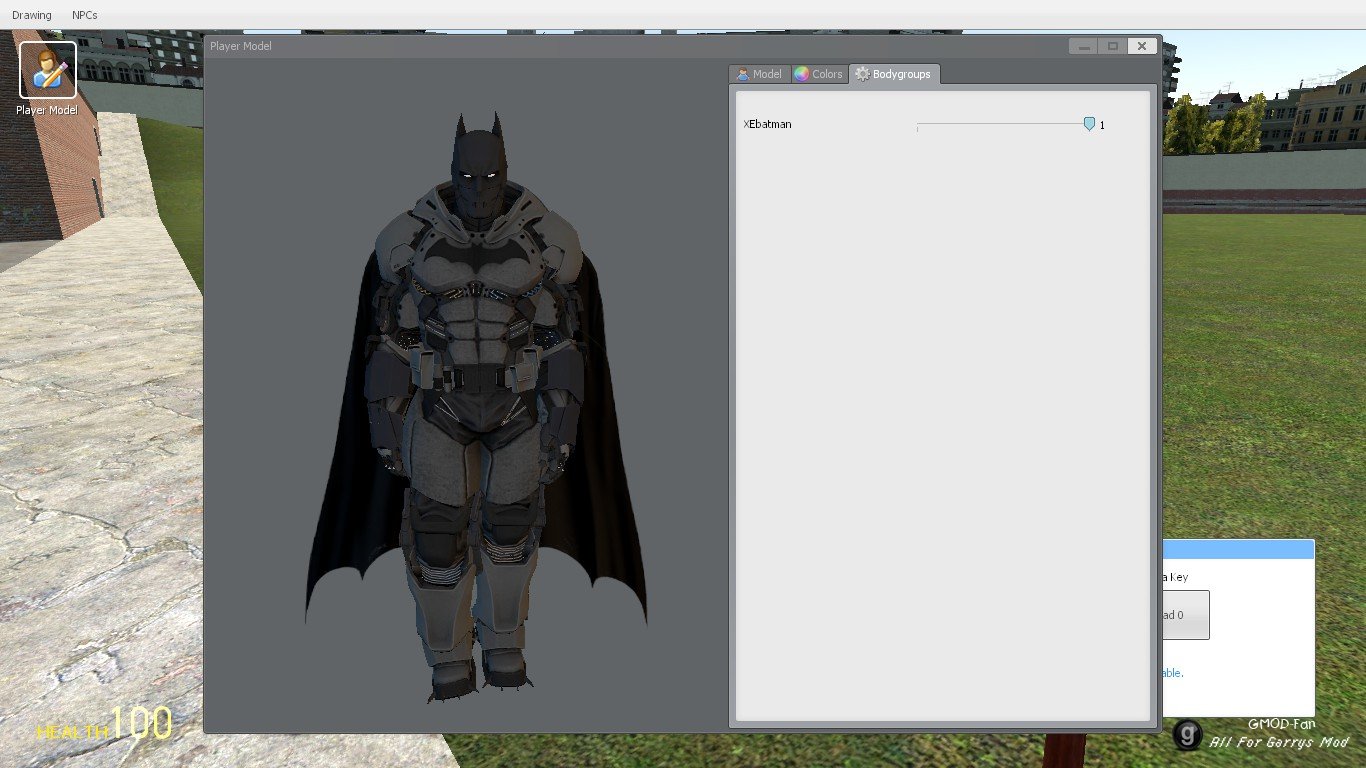Switch to the Colors tab

818,74
